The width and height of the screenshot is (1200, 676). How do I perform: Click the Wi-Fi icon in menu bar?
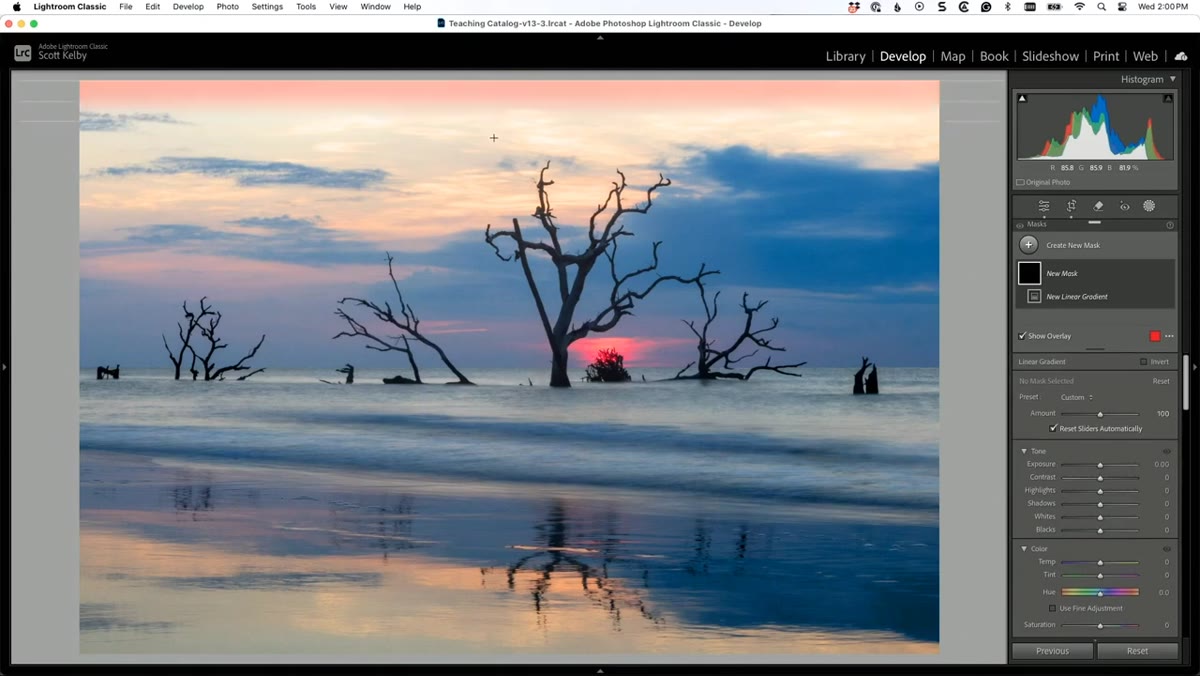pyautogui.click(x=1079, y=7)
